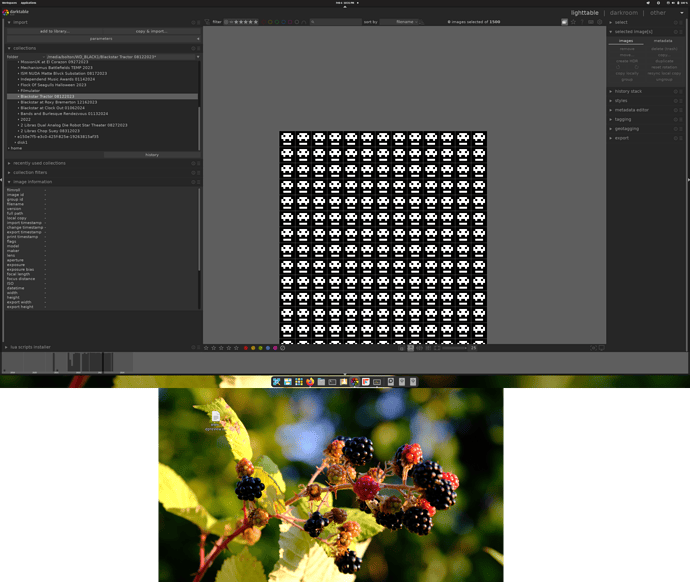Expand the metadata editor module
The height and width of the screenshot is (582, 690).
point(611,110)
